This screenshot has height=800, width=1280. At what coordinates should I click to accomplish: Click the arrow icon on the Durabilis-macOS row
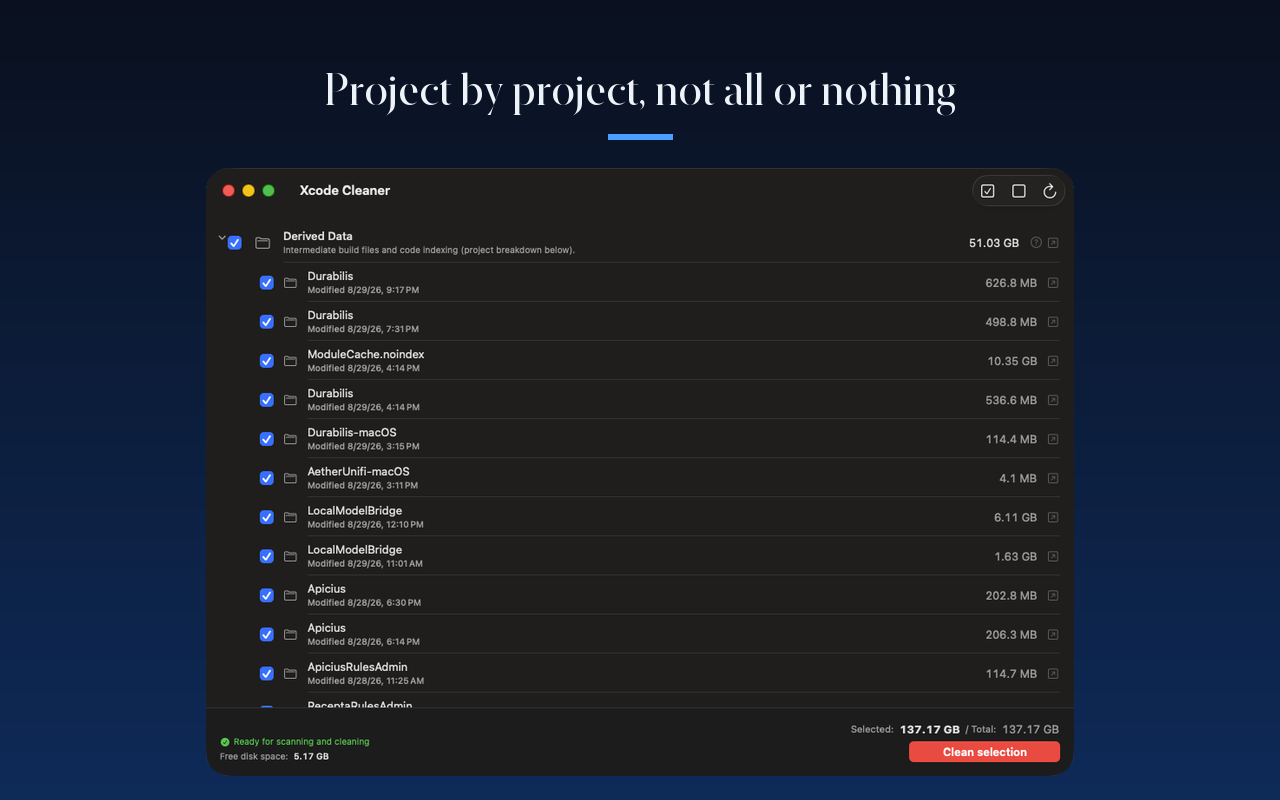(1053, 439)
